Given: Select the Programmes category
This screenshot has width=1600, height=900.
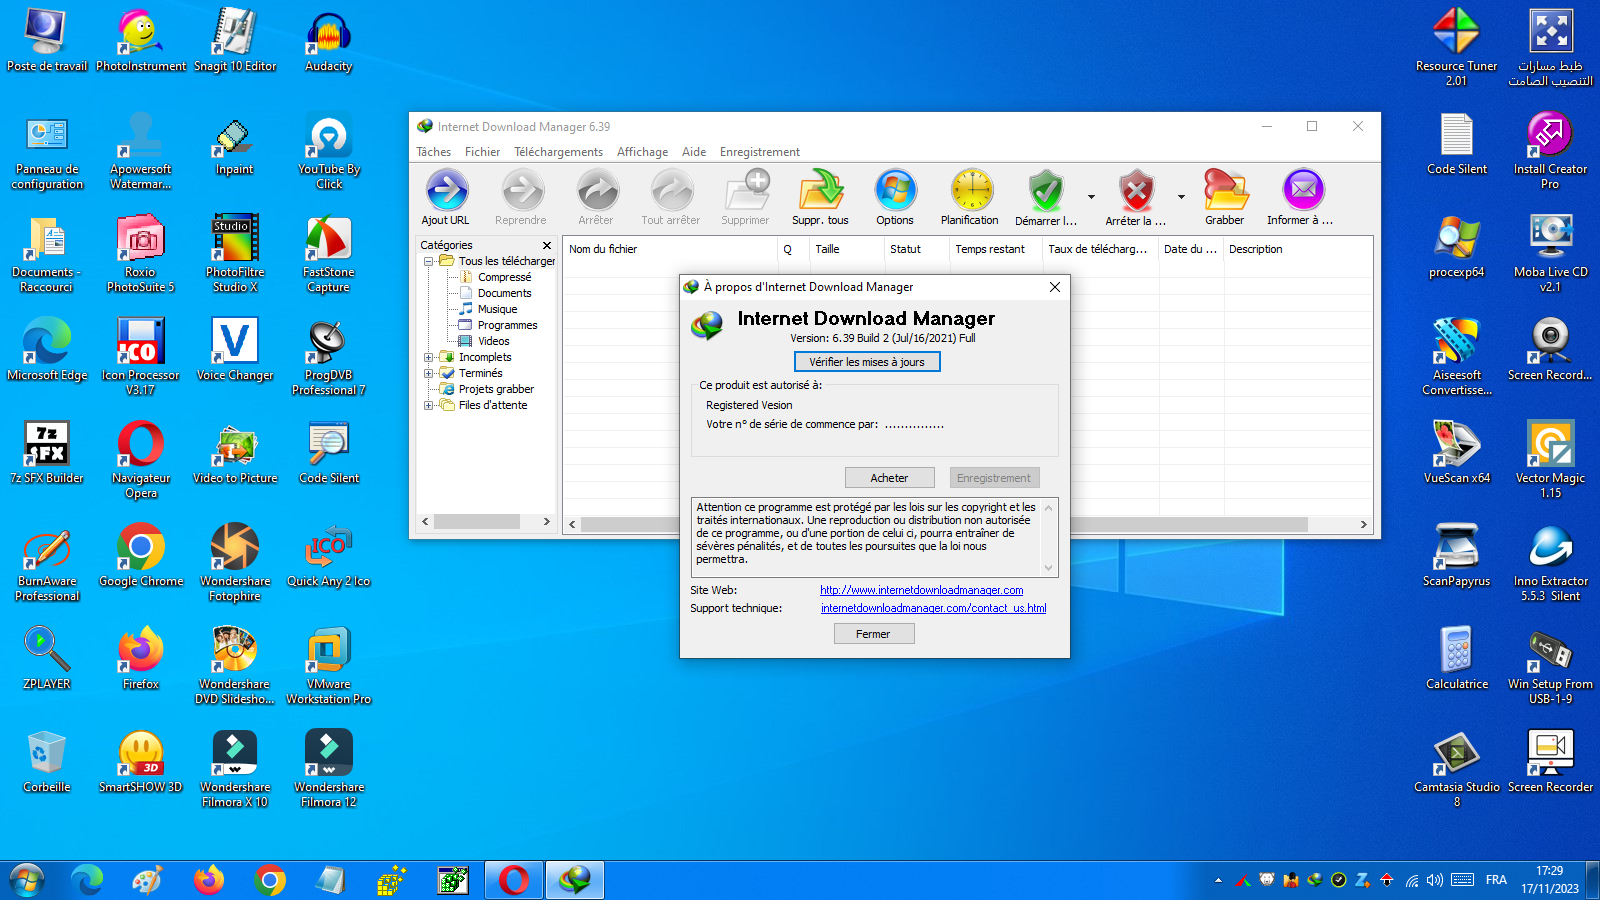Looking at the screenshot, I should point(507,325).
